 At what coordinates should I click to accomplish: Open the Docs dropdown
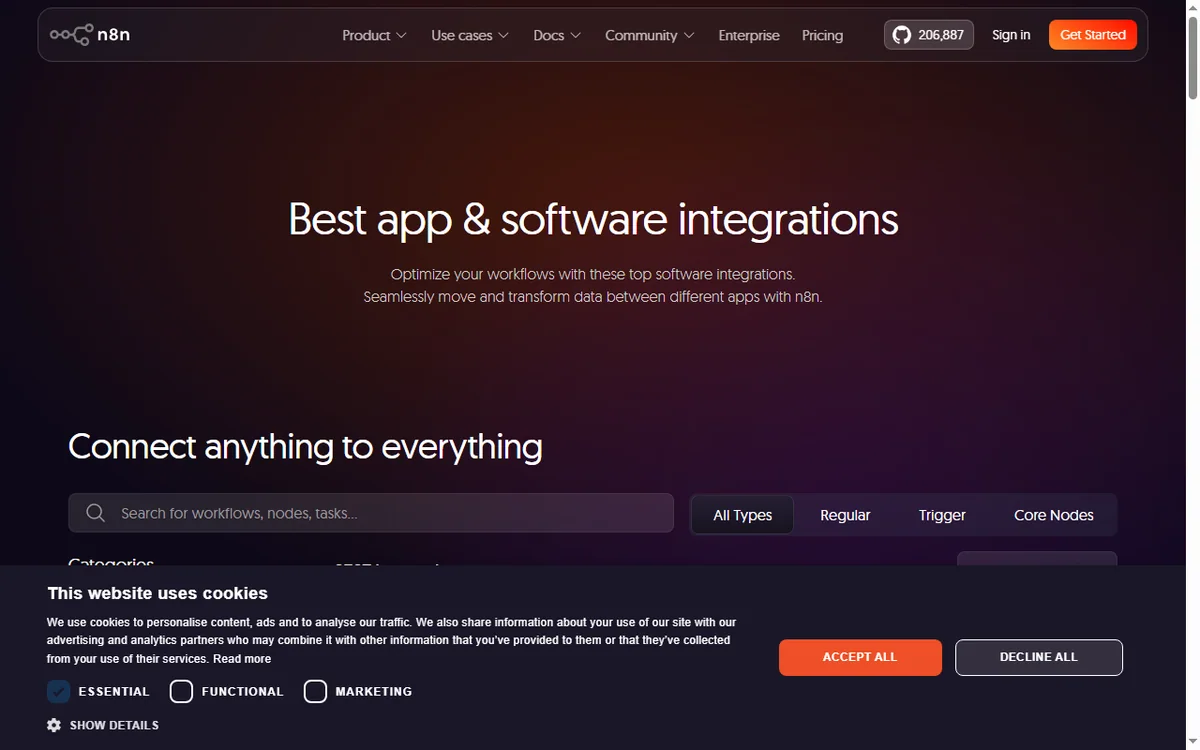[556, 35]
